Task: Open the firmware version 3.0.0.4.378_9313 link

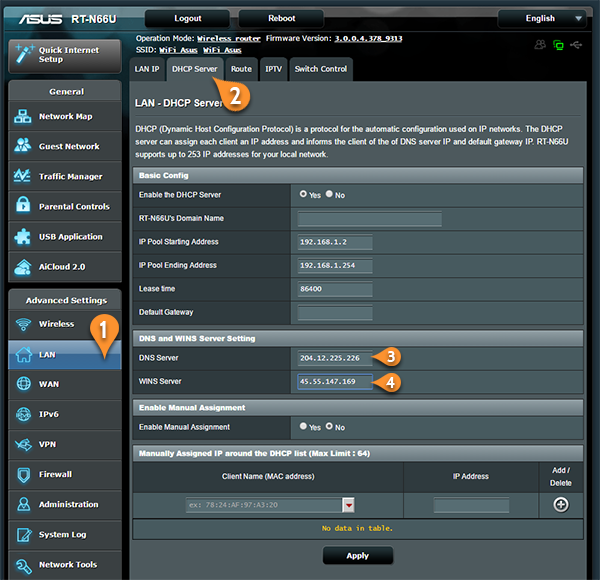Action: (368, 39)
